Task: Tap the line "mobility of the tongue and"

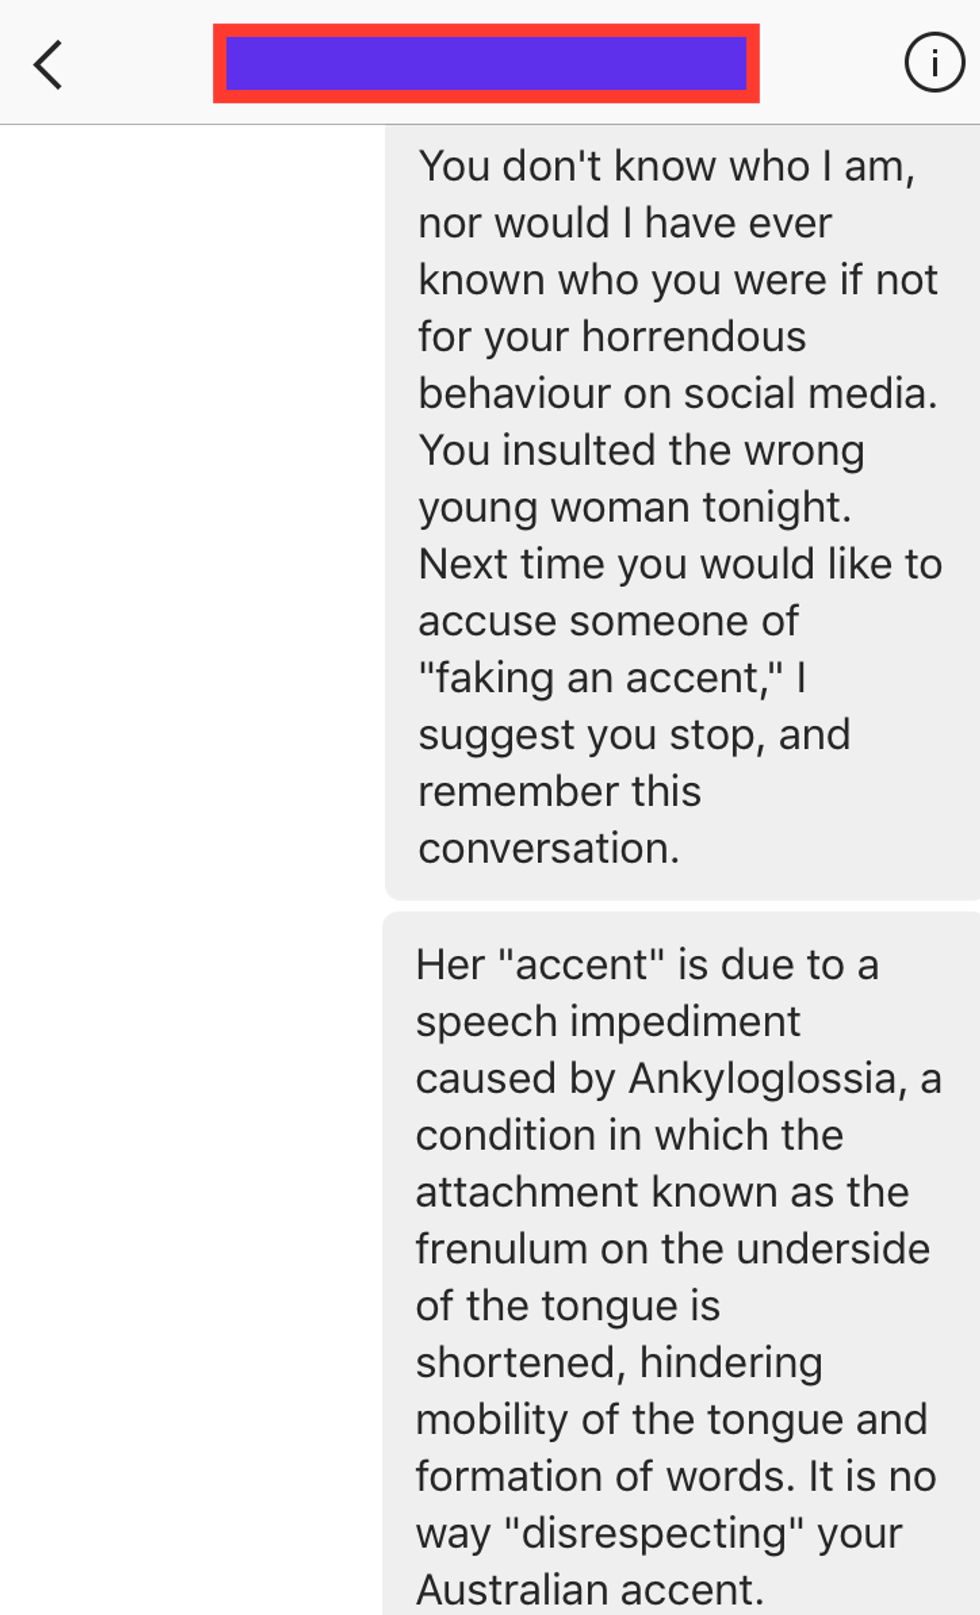Action: click(x=672, y=1420)
